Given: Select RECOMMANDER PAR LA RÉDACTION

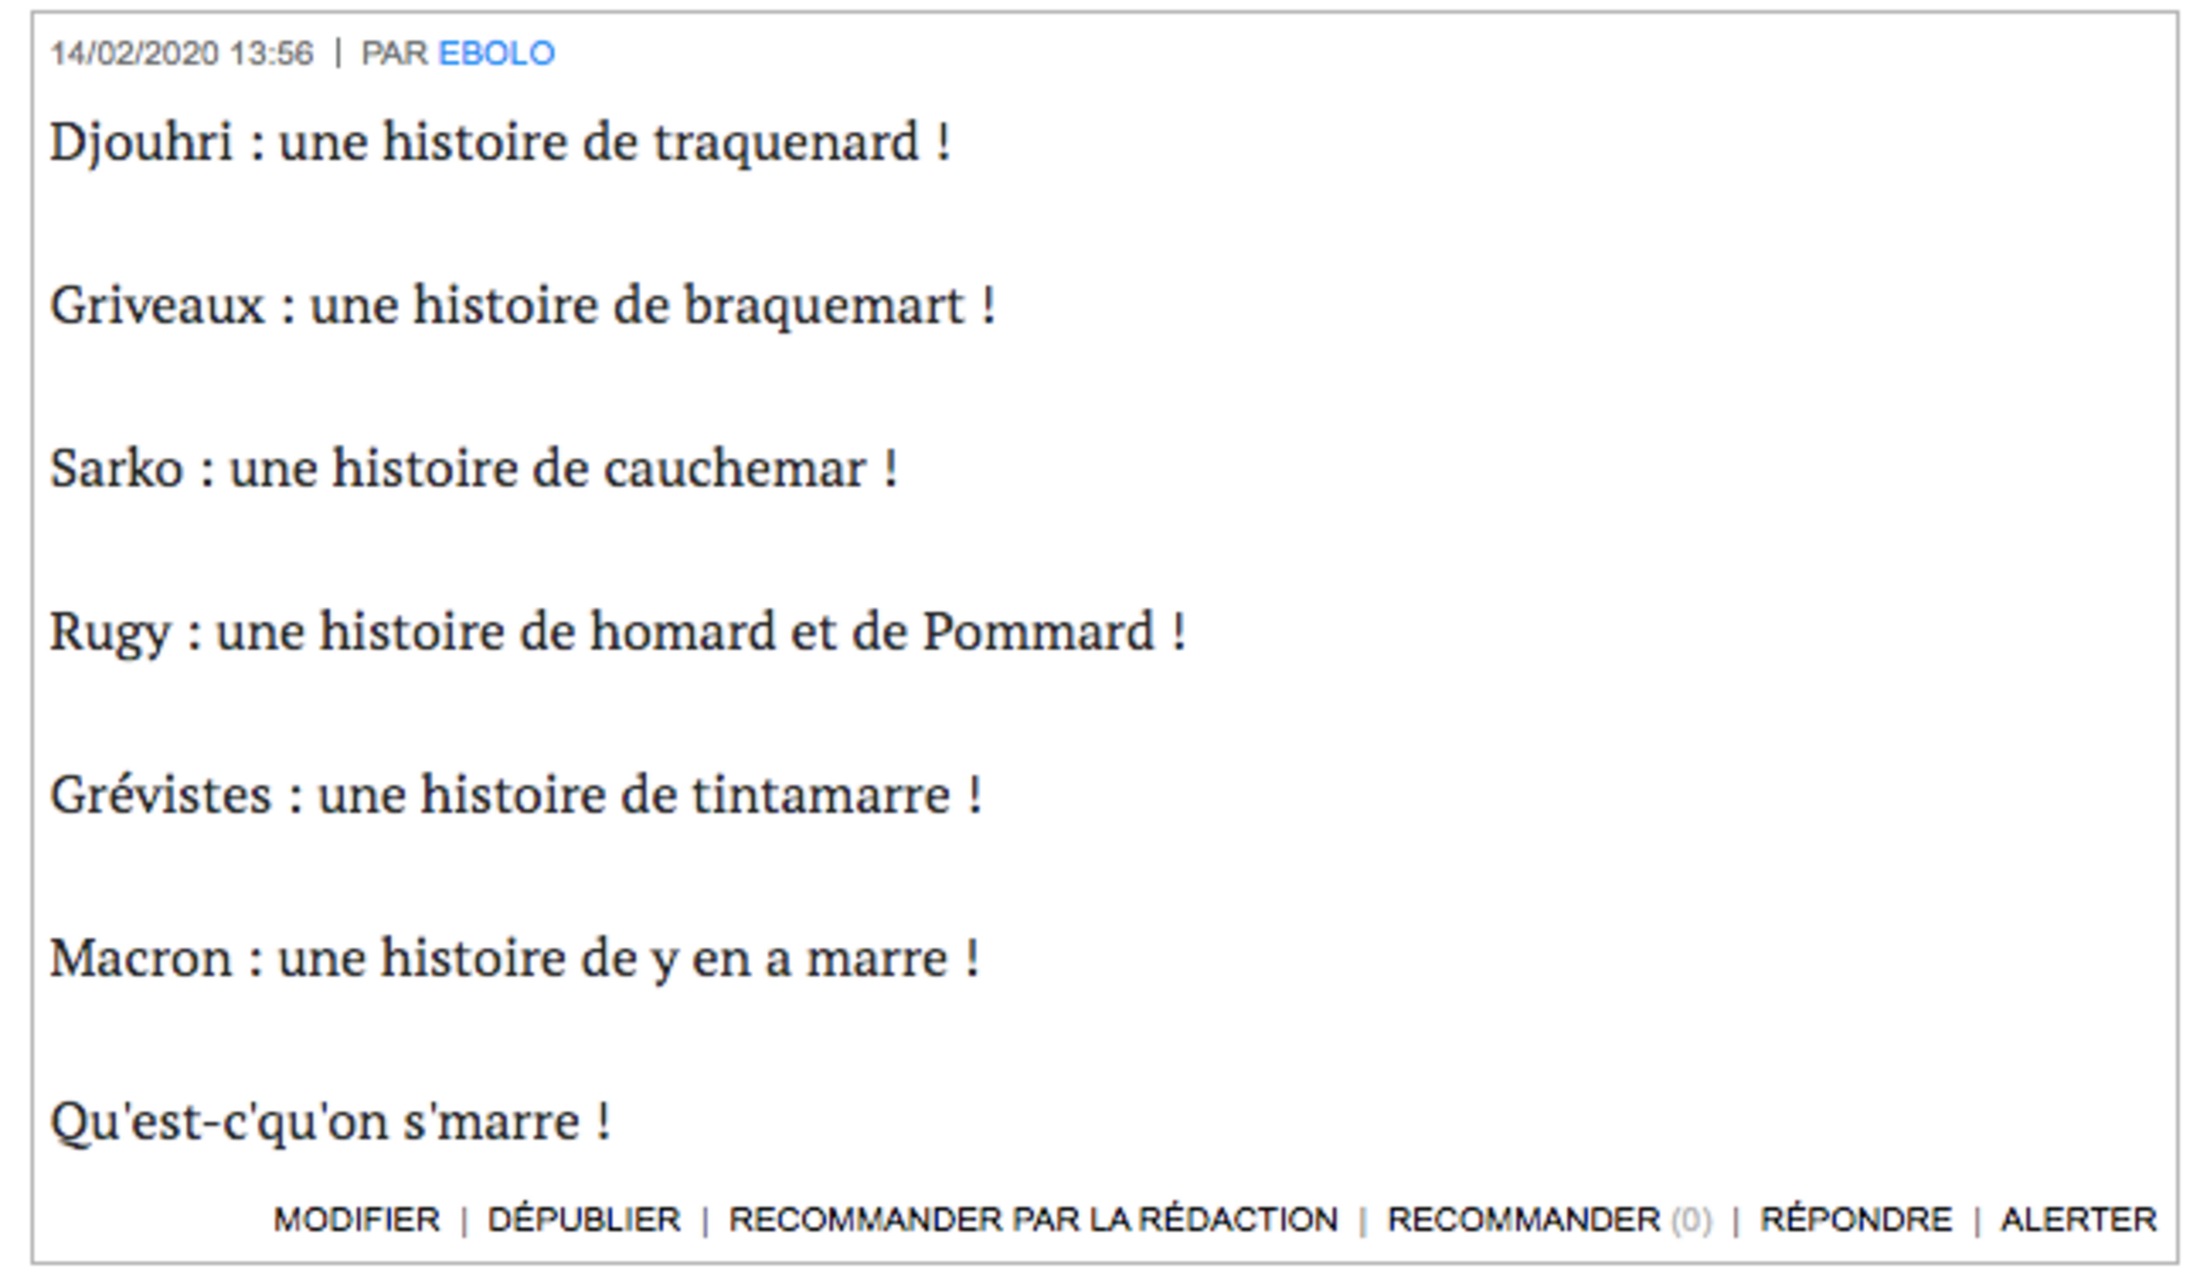Looking at the screenshot, I should (x=1033, y=1220).
